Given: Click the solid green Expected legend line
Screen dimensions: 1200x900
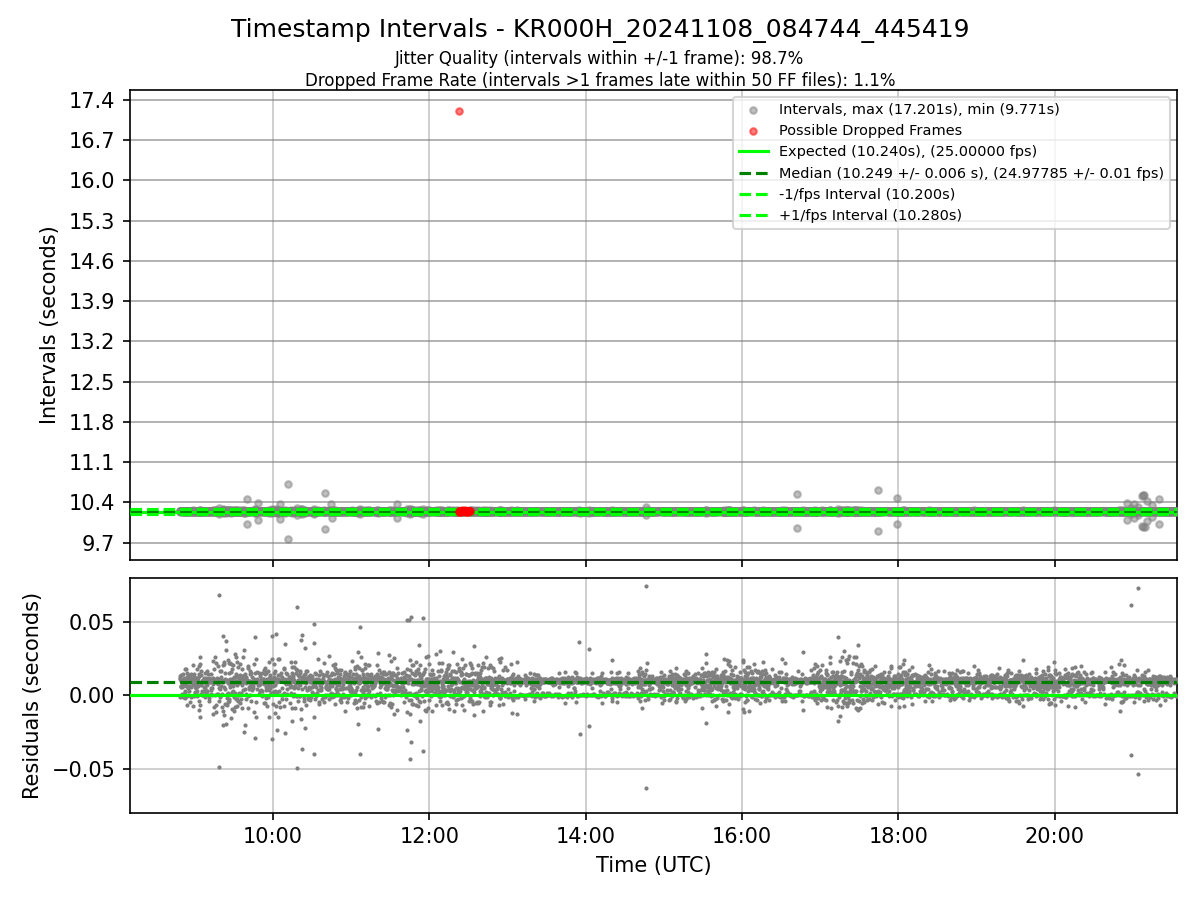Looking at the screenshot, I should coord(754,152).
